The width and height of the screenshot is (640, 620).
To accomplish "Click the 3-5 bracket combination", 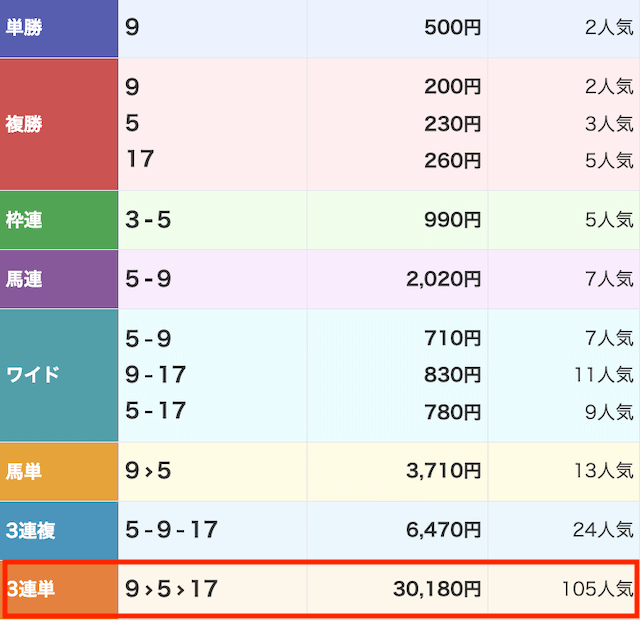I will [x=148, y=220].
